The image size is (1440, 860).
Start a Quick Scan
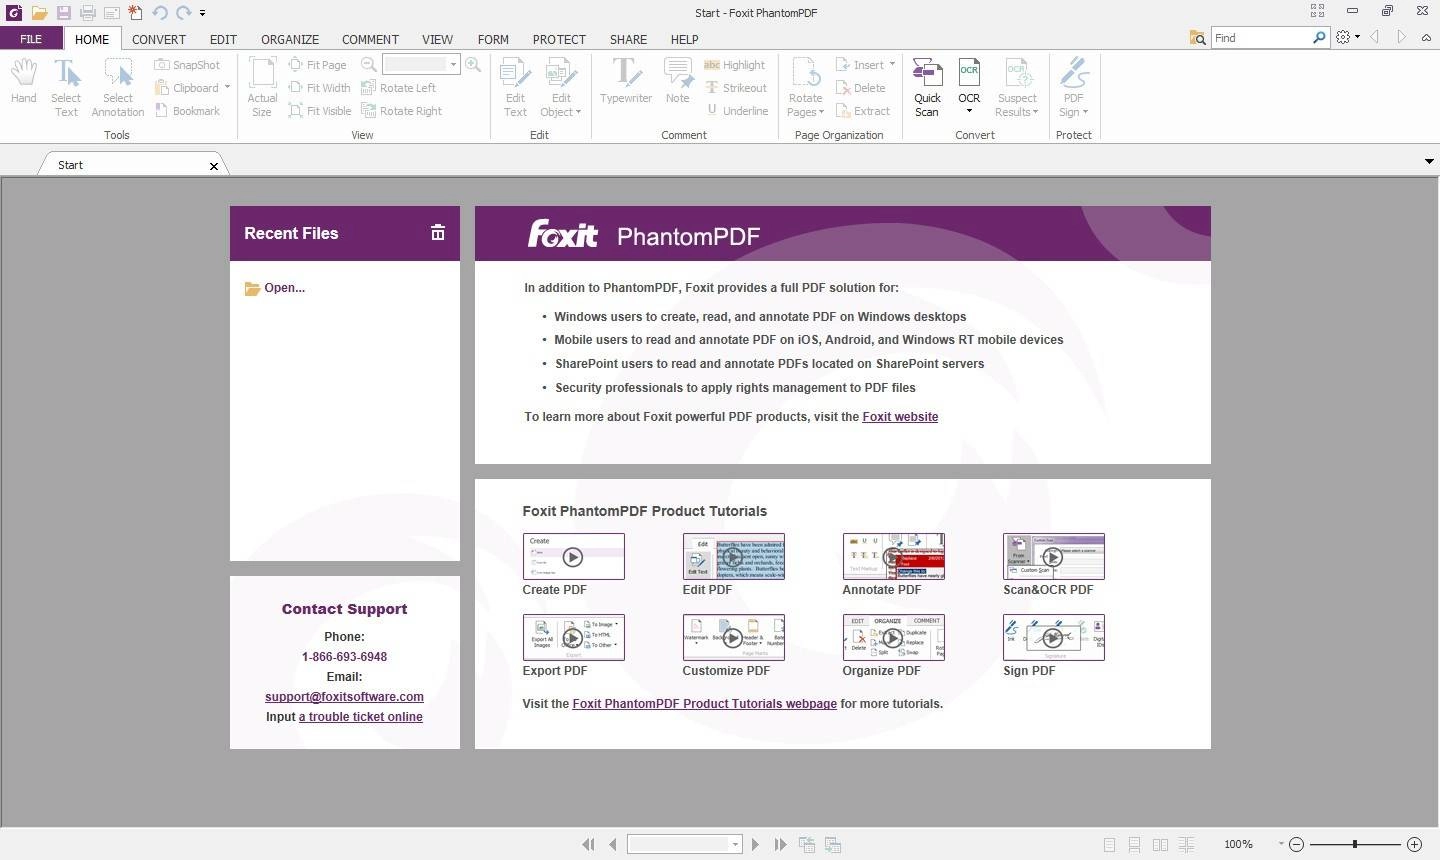point(927,88)
